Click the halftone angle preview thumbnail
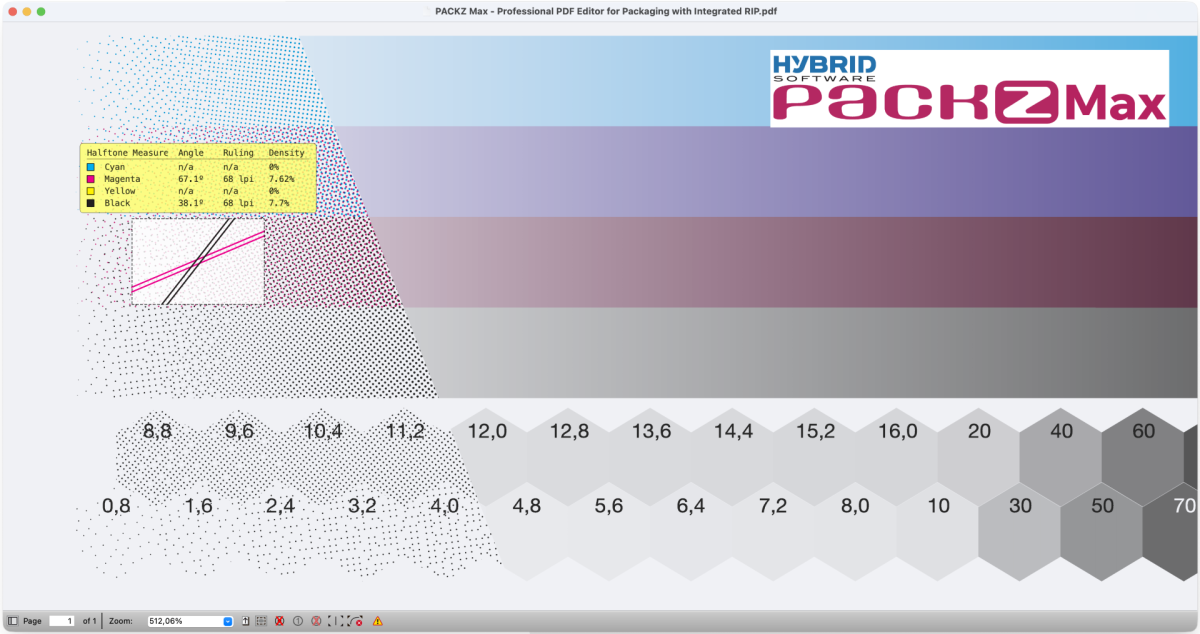 [198, 261]
